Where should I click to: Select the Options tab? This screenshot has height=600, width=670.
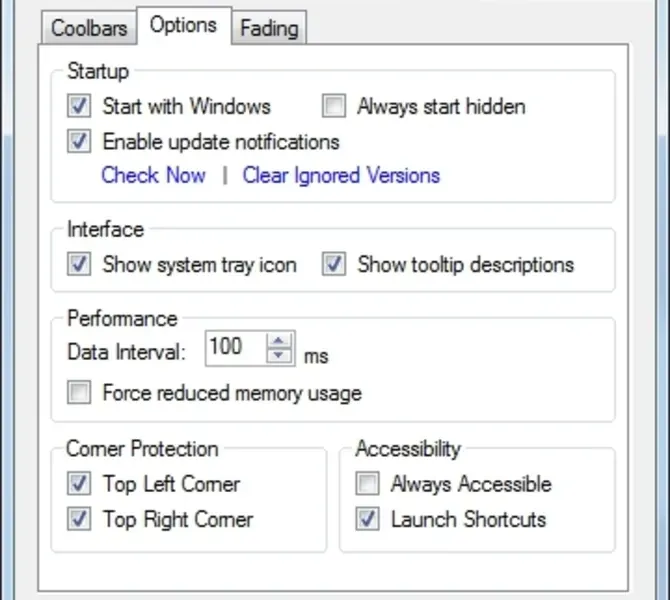click(x=183, y=25)
